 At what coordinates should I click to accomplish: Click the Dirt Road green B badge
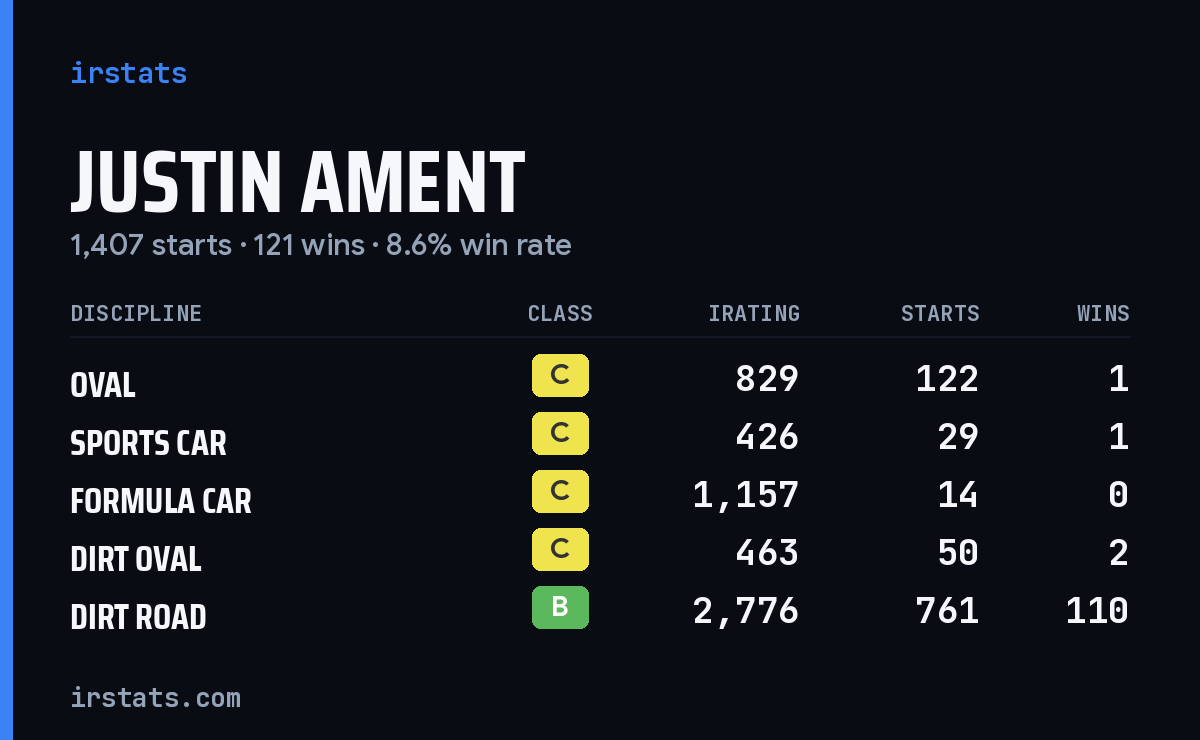560,608
